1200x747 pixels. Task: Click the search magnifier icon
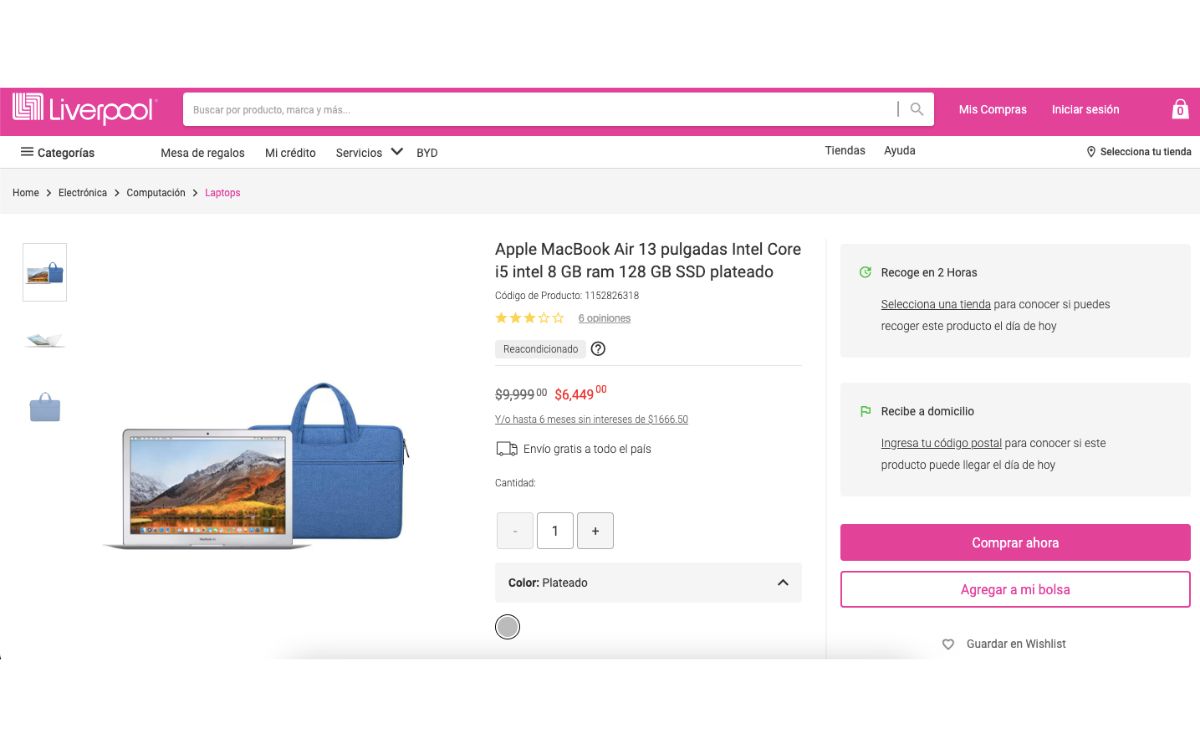(x=916, y=109)
